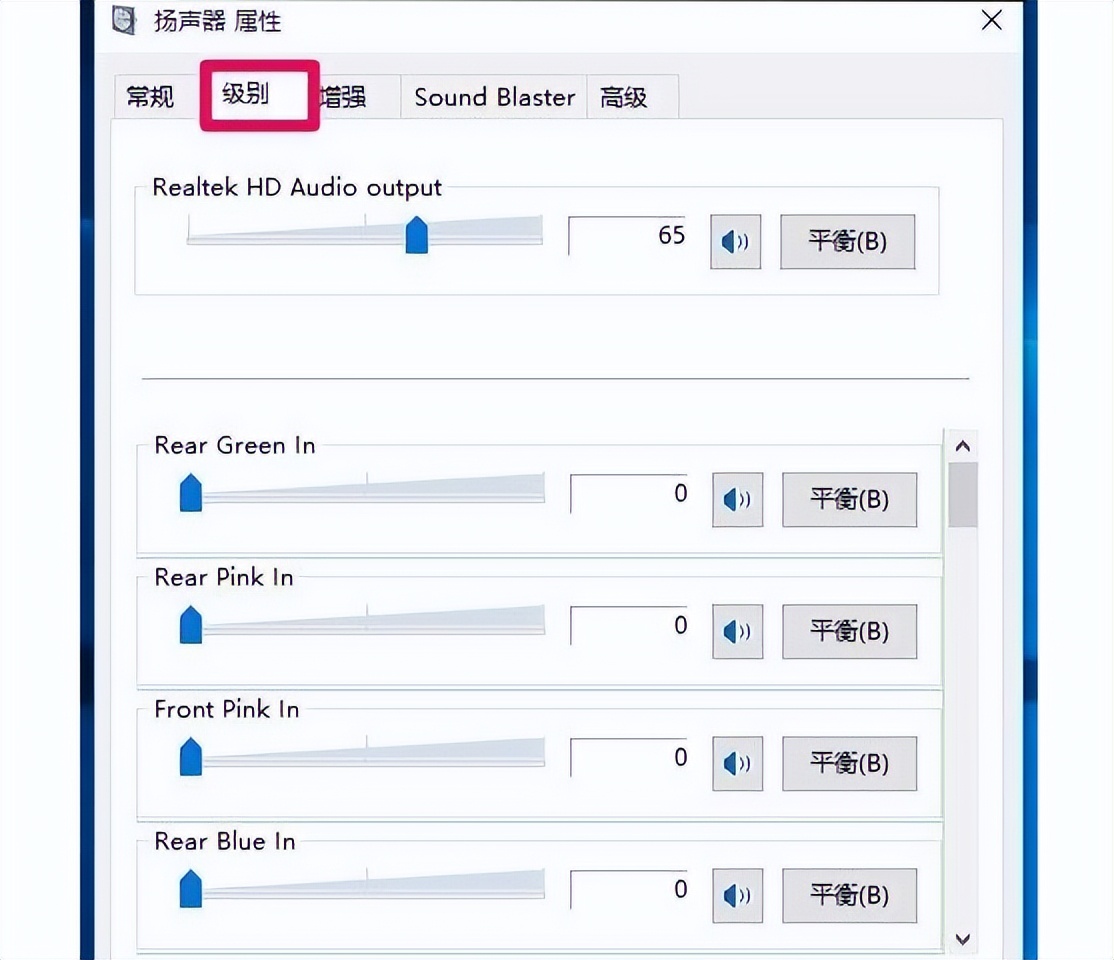Click the Rear Green In volume value box

(627, 493)
